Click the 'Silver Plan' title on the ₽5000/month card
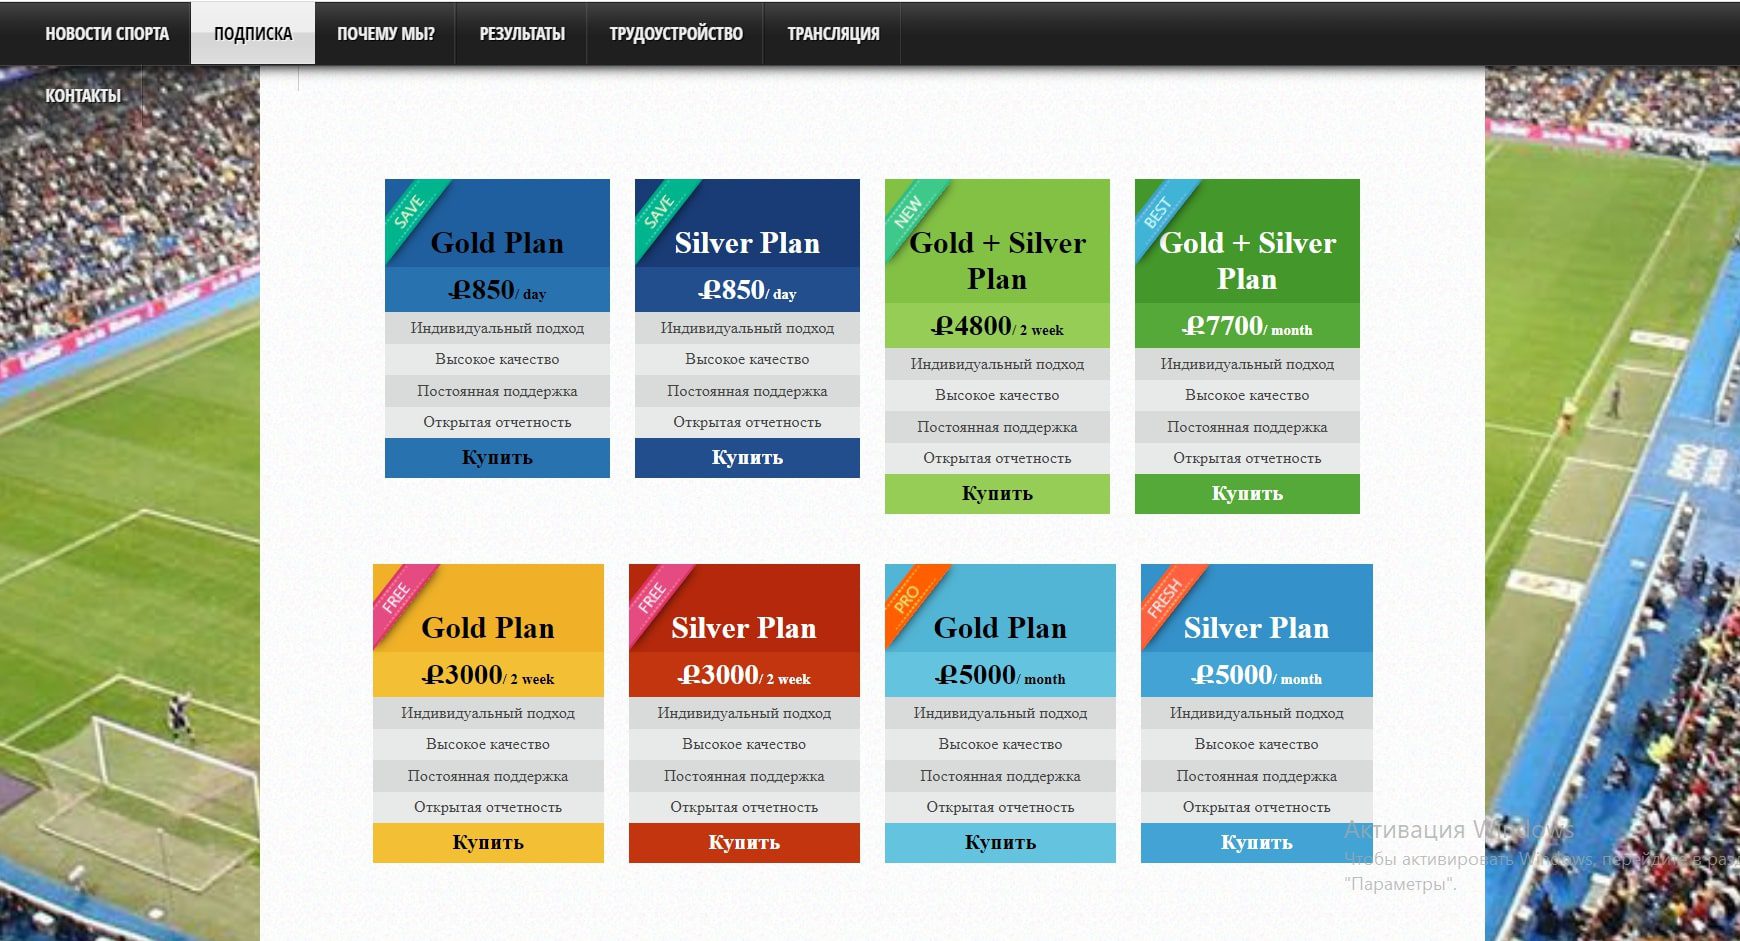The height and width of the screenshot is (941, 1740). 1256,628
